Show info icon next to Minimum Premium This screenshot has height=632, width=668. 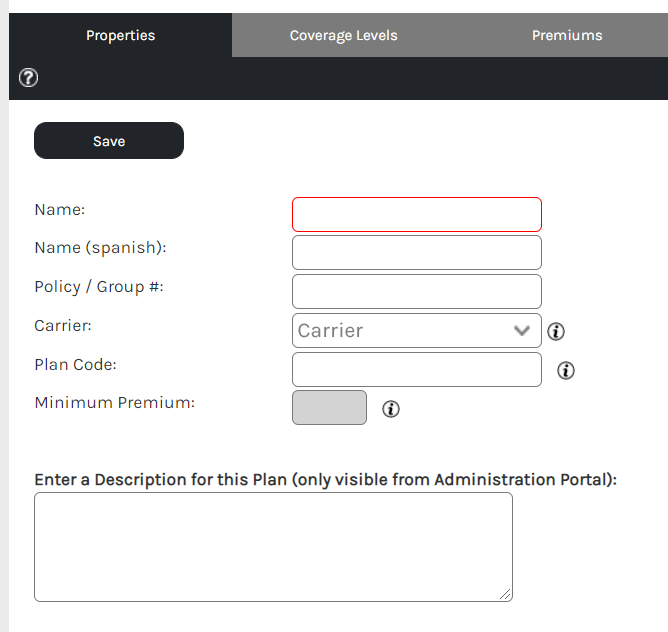click(x=391, y=409)
